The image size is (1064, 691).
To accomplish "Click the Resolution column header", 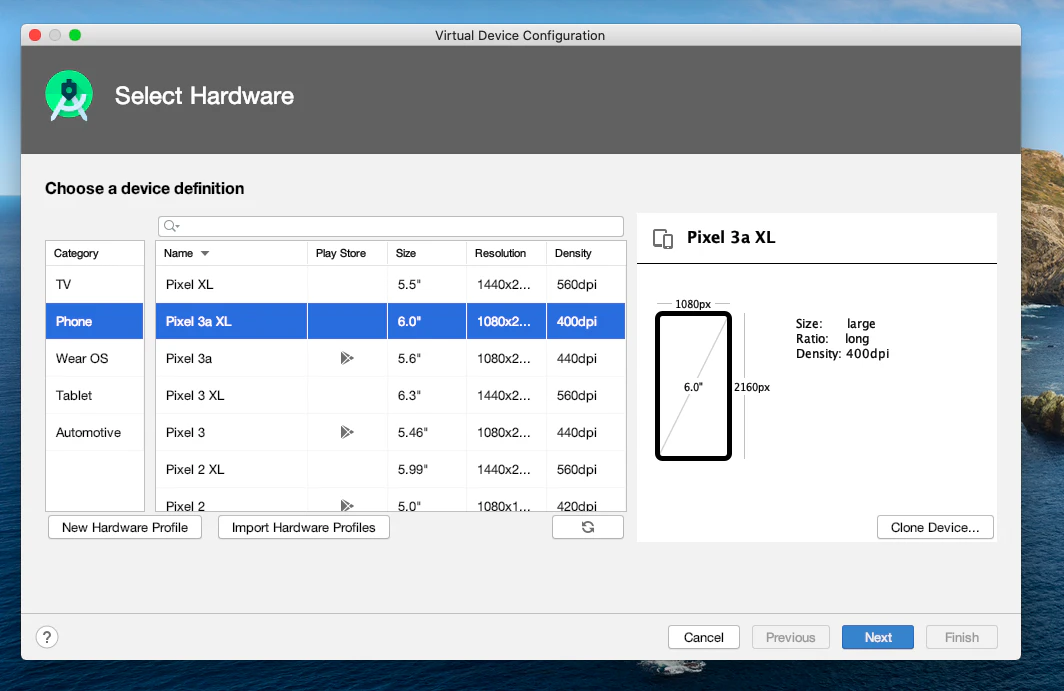I will [506, 253].
